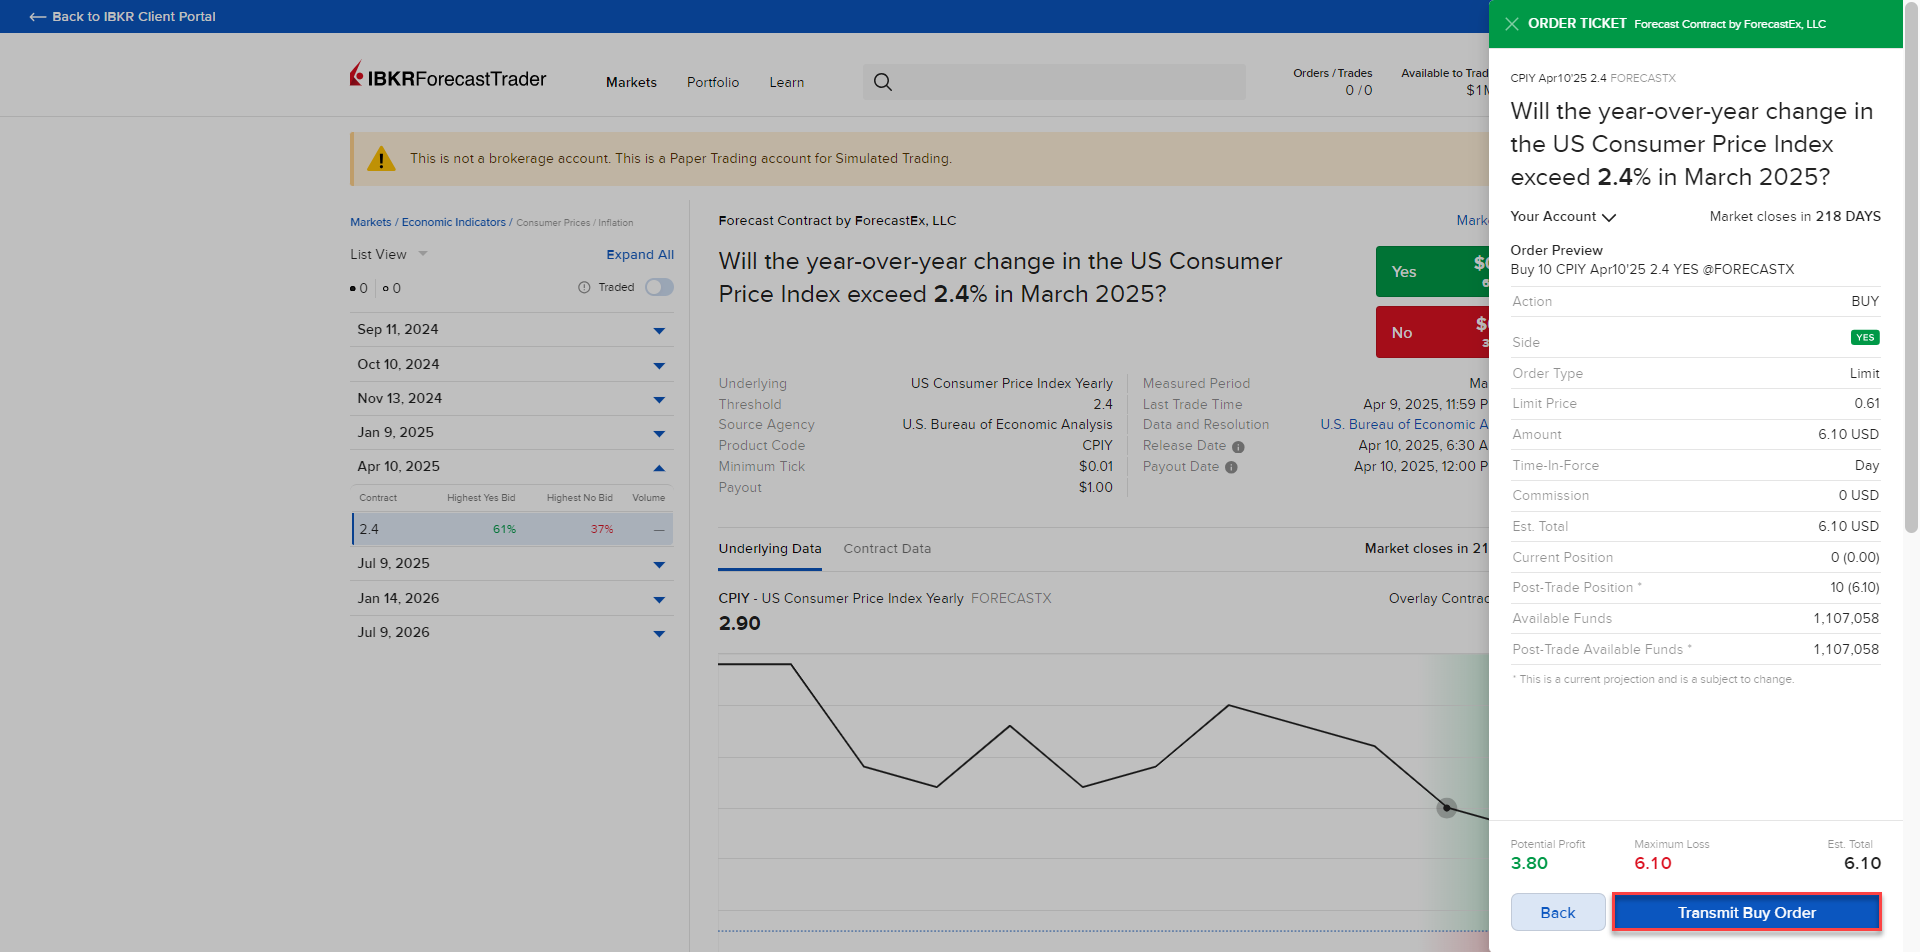Click the warning triangle icon in banner
The image size is (1920, 952).
[381, 159]
